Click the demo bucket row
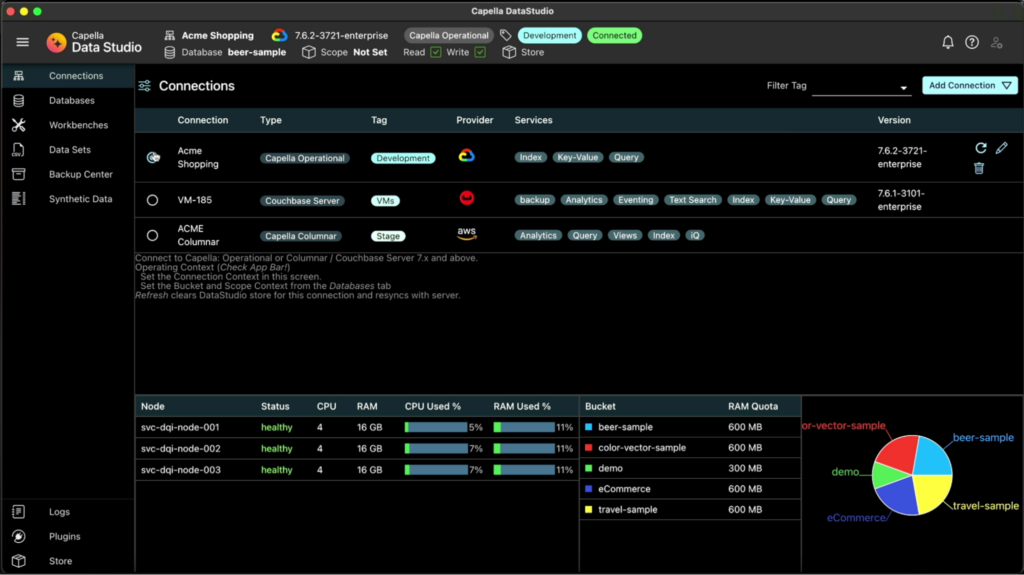1024x575 pixels. [x=690, y=468]
